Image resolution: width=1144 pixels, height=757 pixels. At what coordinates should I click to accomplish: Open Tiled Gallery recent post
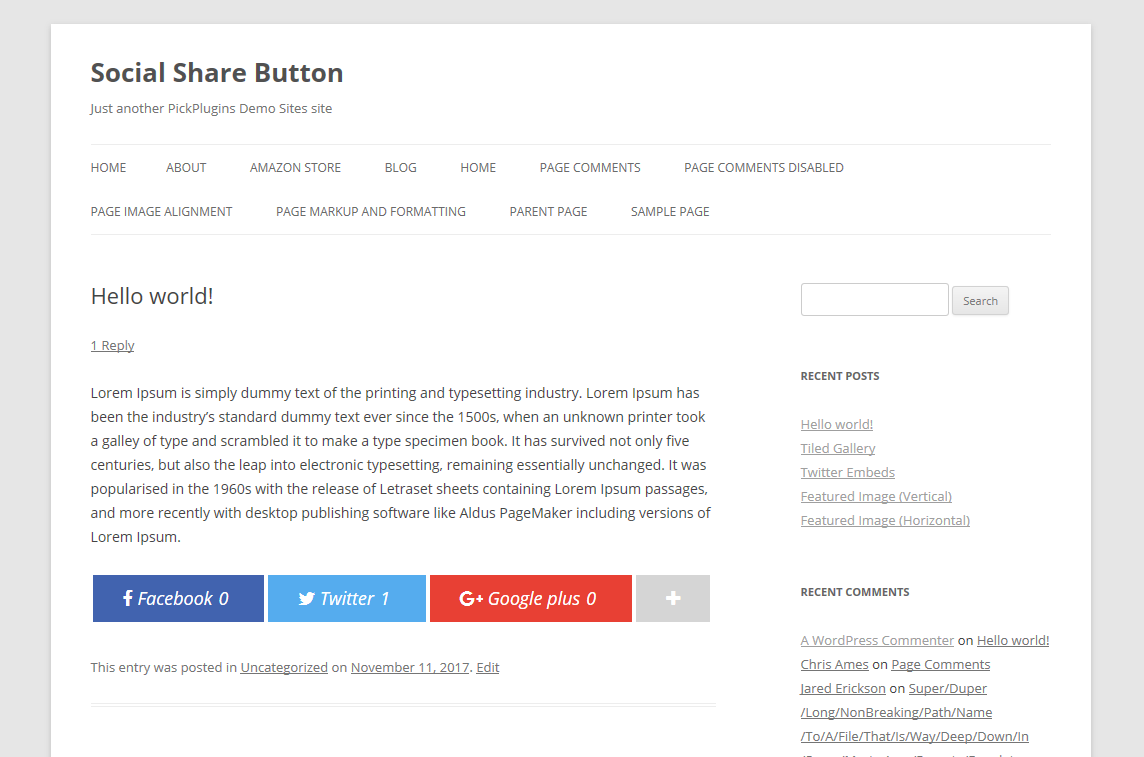(838, 449)
